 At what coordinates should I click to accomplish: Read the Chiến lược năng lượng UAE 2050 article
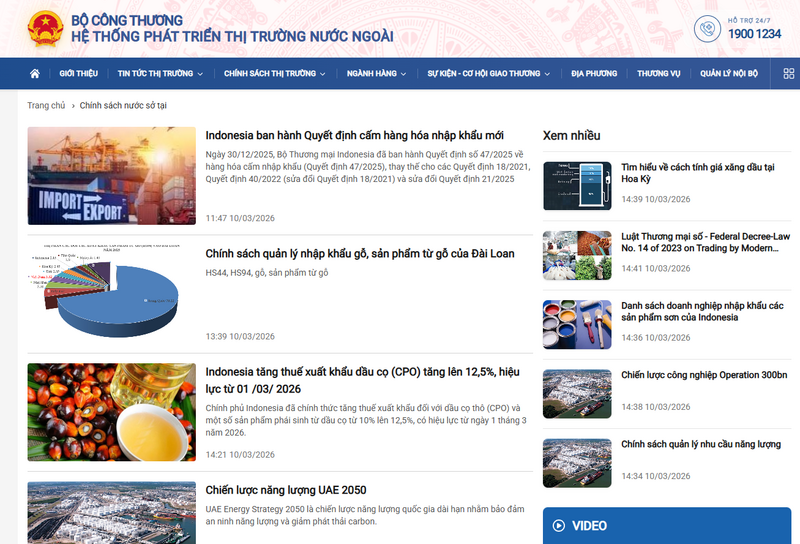(286, 490)
